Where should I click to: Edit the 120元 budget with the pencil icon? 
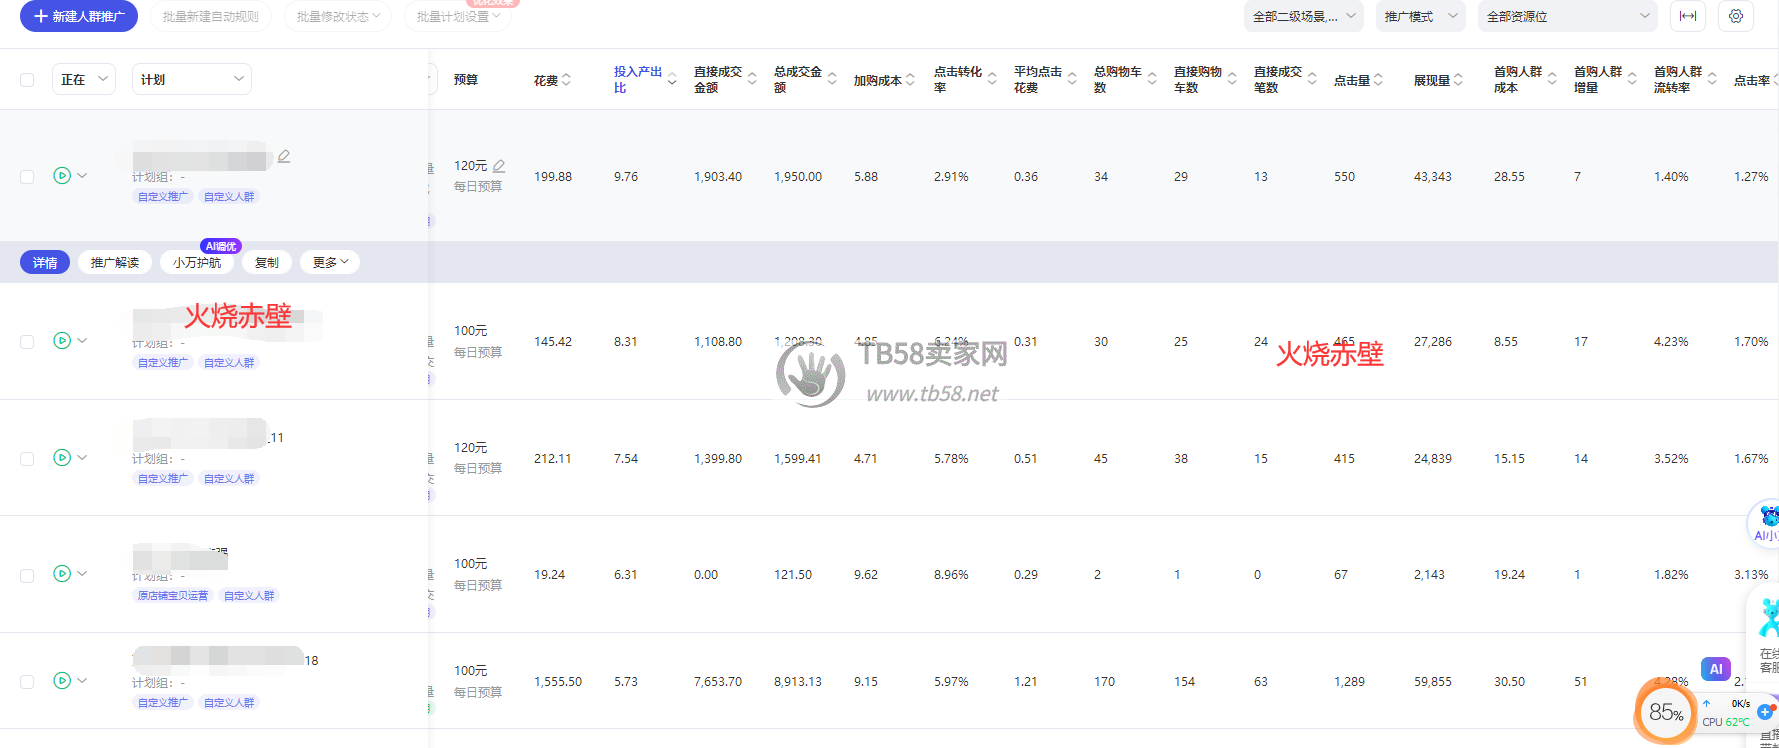[499, 166]
